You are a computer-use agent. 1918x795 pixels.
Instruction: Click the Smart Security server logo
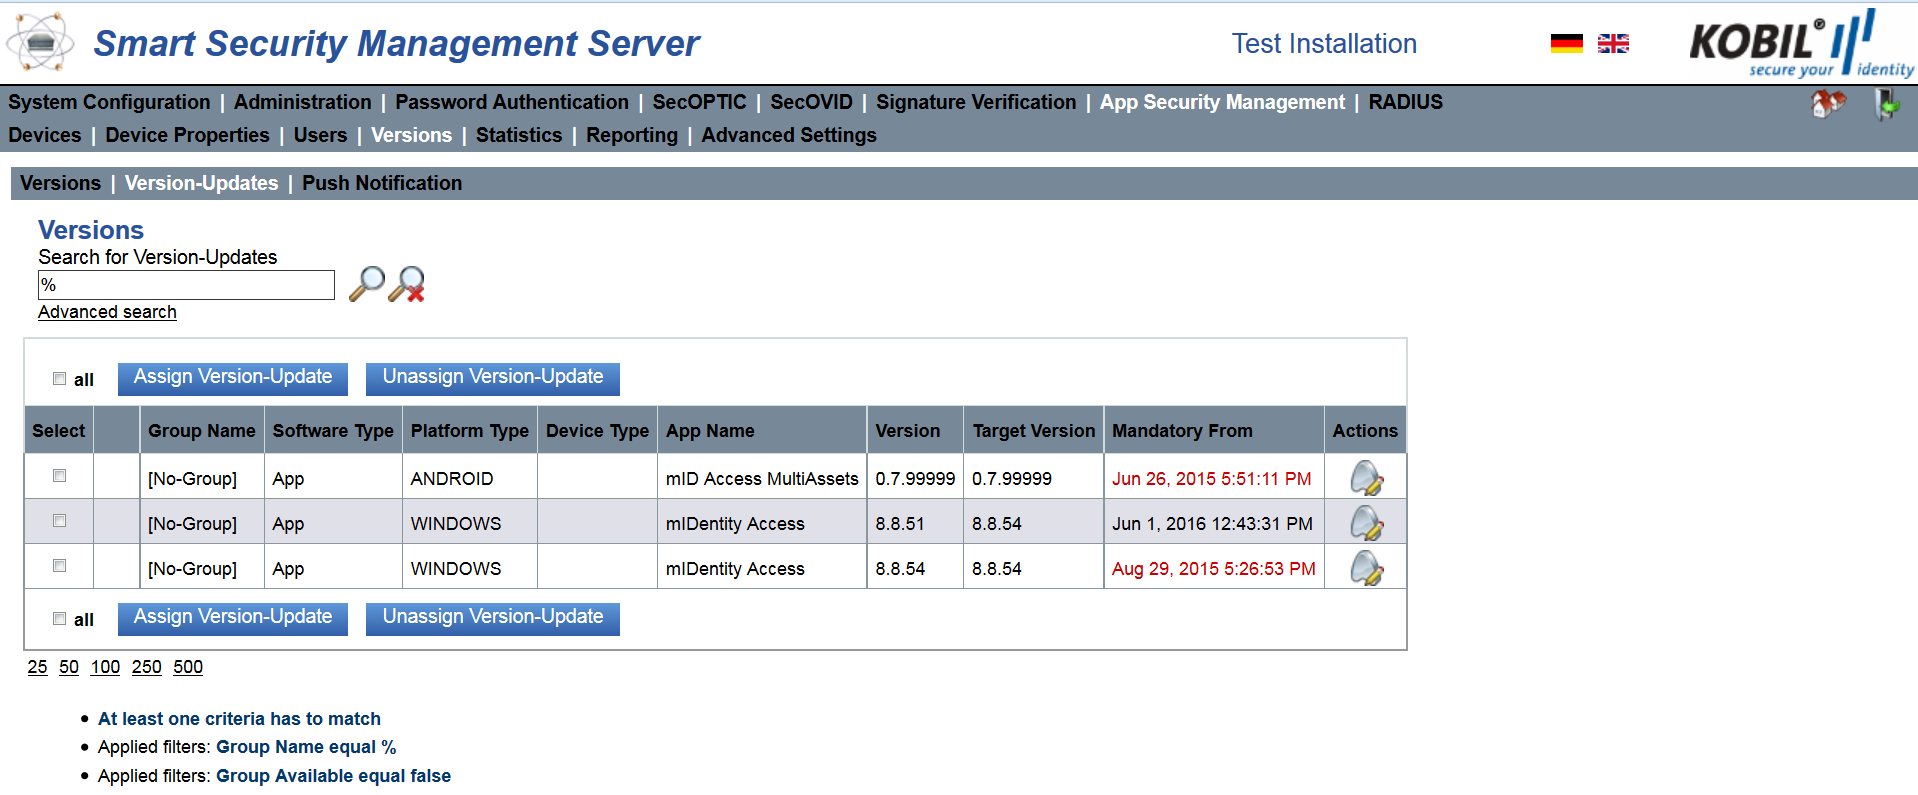(x=40, y=43)
